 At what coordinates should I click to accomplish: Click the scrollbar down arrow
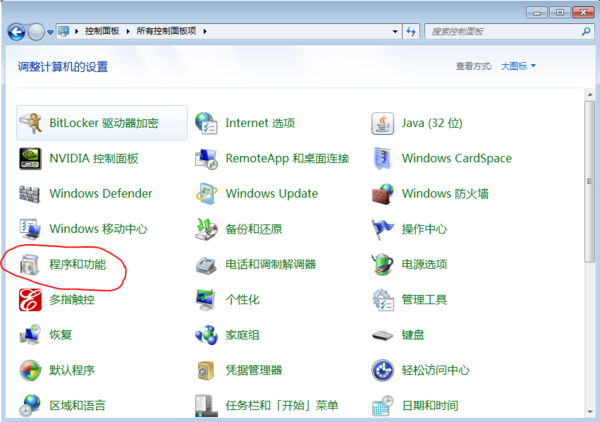[590, 412]
